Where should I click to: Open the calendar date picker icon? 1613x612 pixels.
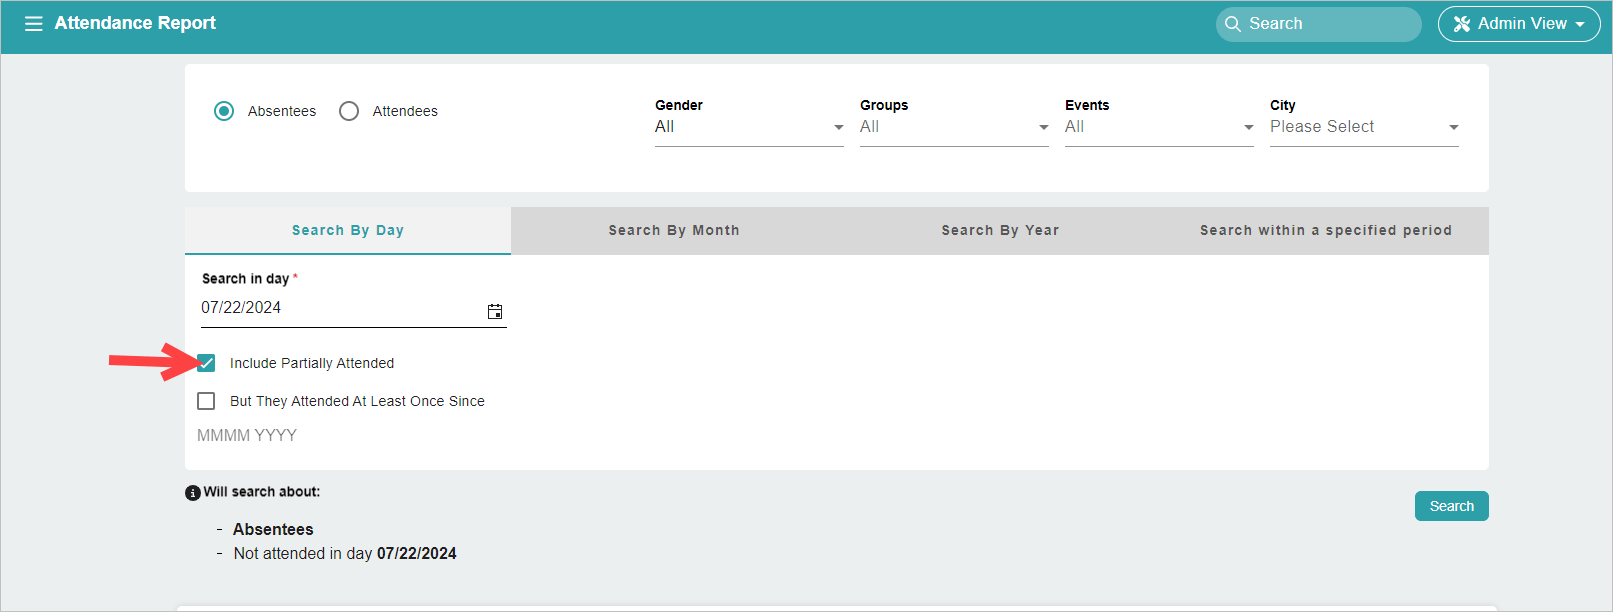tap(495, 311)
